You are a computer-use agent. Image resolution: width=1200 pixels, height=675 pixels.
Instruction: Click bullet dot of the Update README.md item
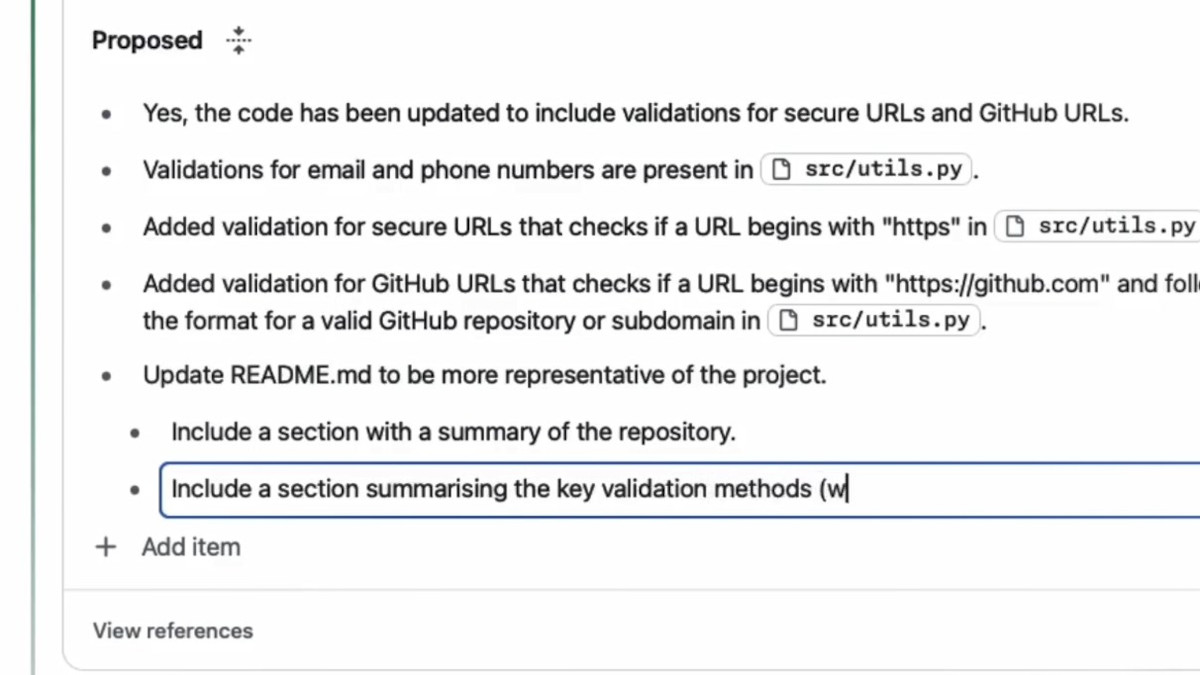pos(106,376)
